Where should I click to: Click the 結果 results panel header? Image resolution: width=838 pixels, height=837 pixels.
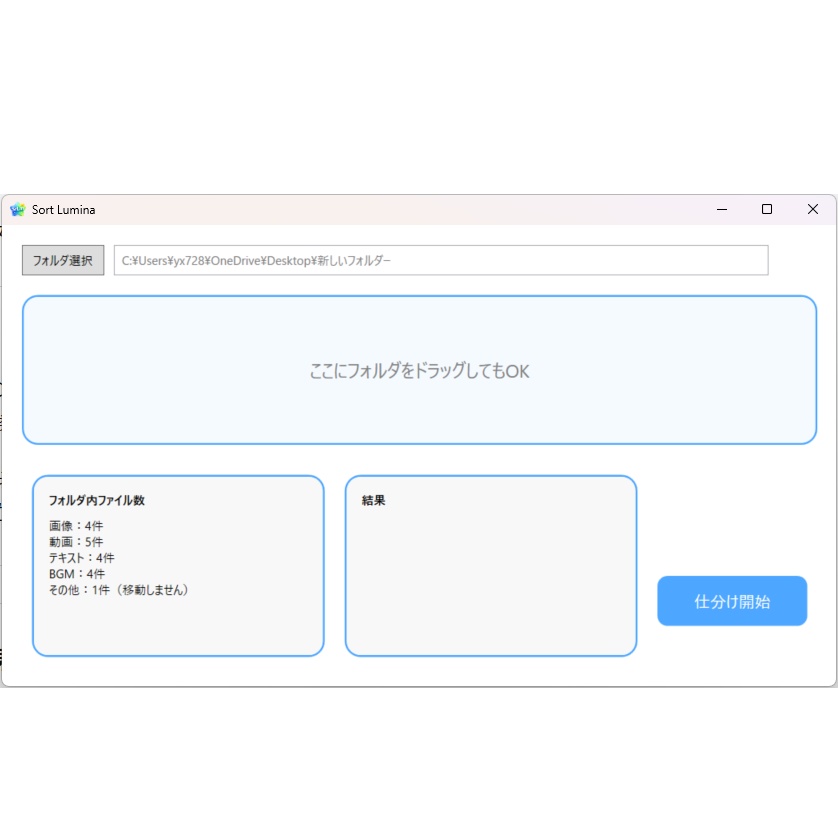pos(374,500)
